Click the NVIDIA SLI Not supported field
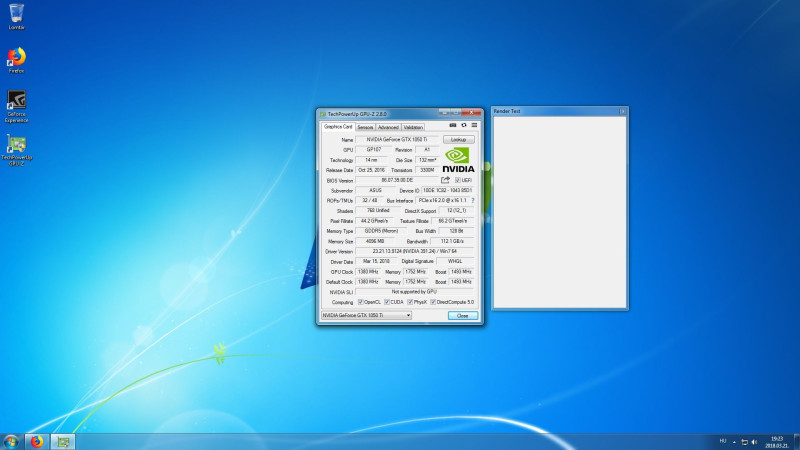 click(415, 292)
